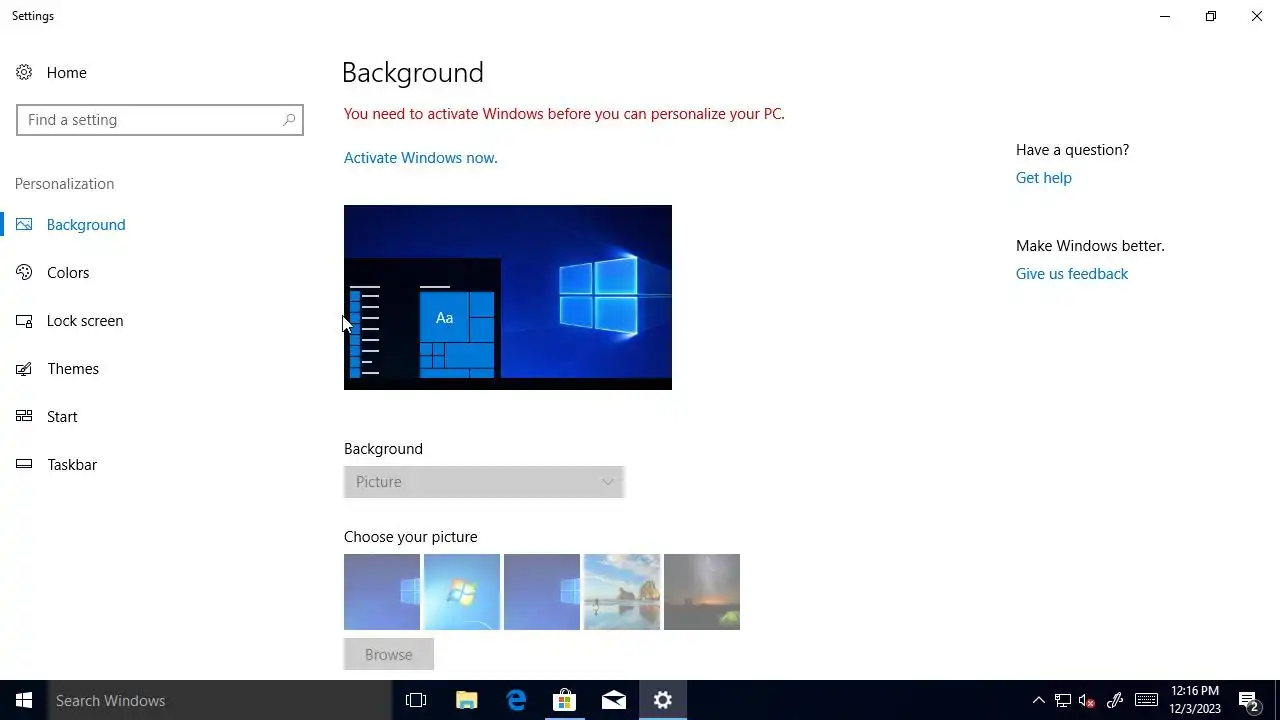The width and height of the screenshot is (1280, 720).
Task: Click Give us feedback link
Action: click(1072, 274)
